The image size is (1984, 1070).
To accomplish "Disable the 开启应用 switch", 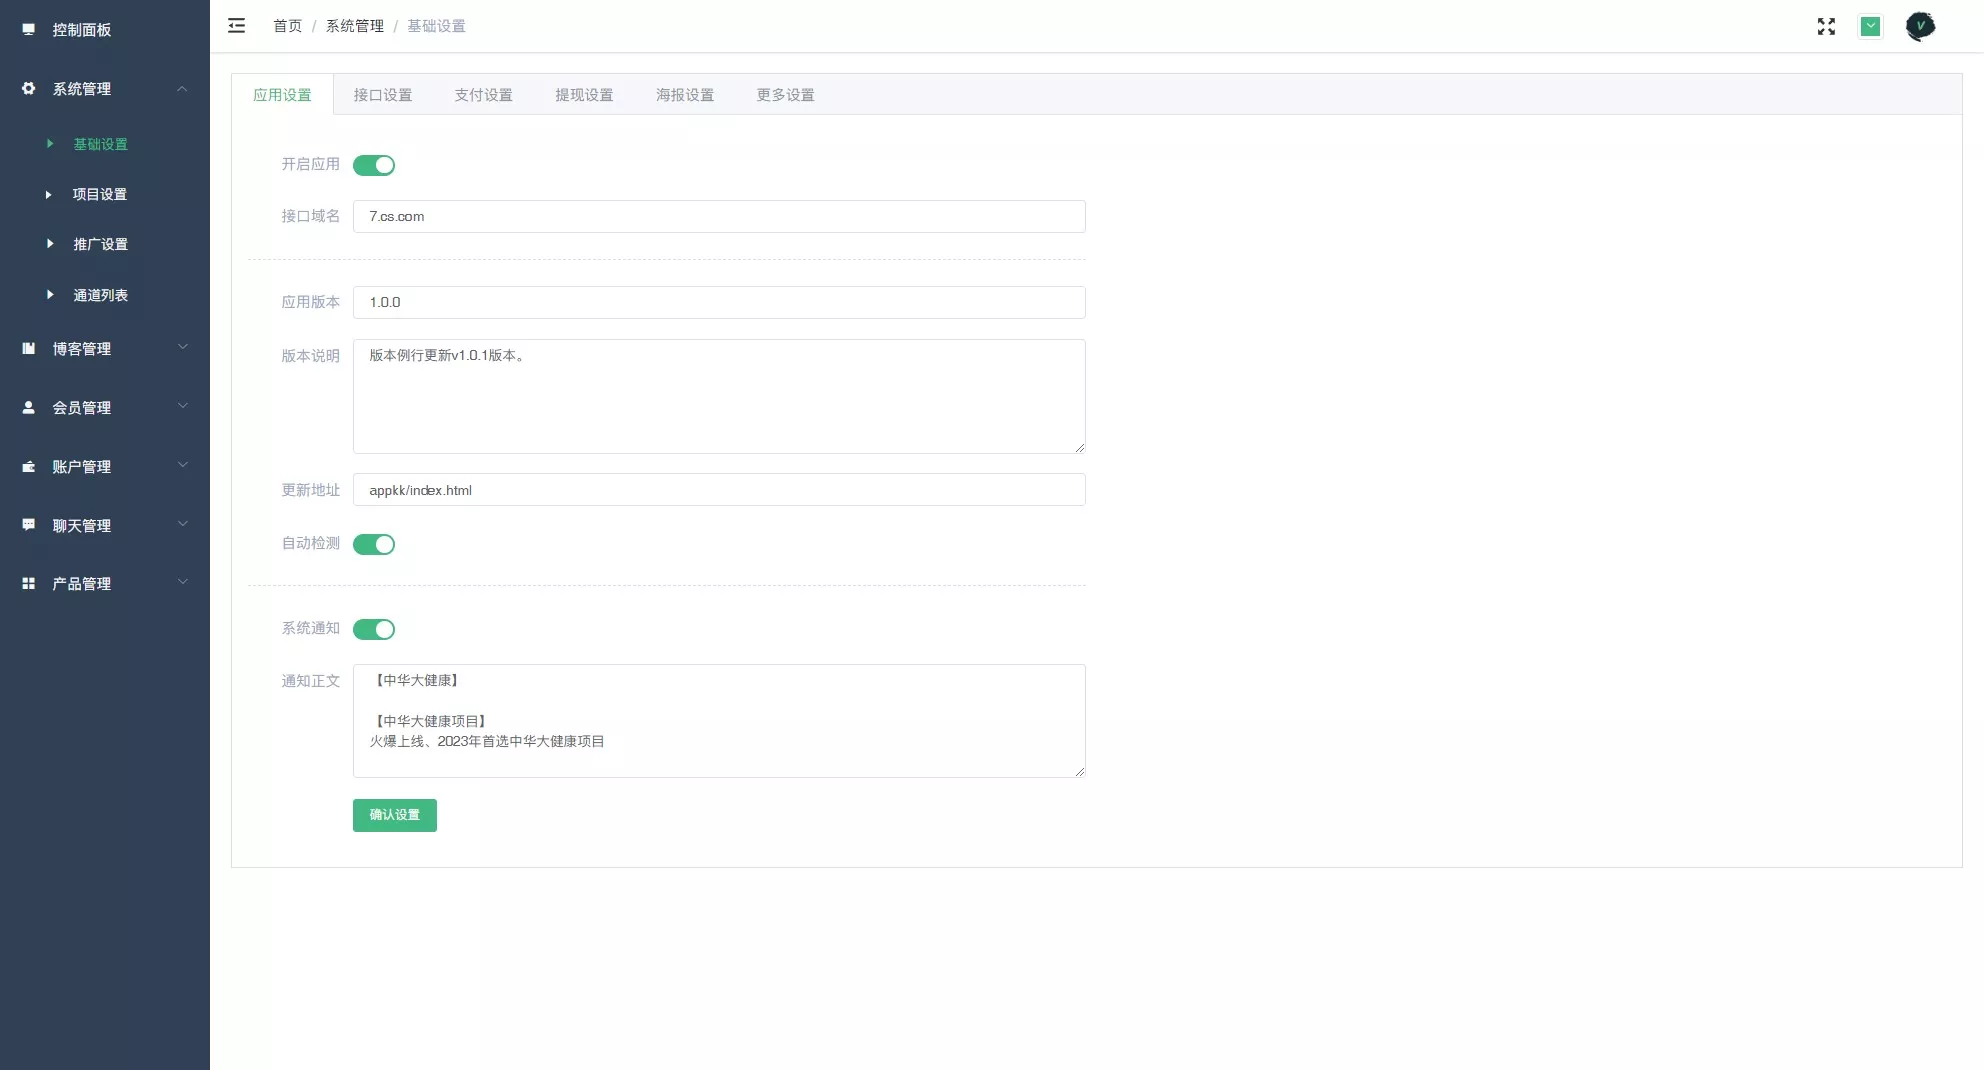I will tap(374, 166).
